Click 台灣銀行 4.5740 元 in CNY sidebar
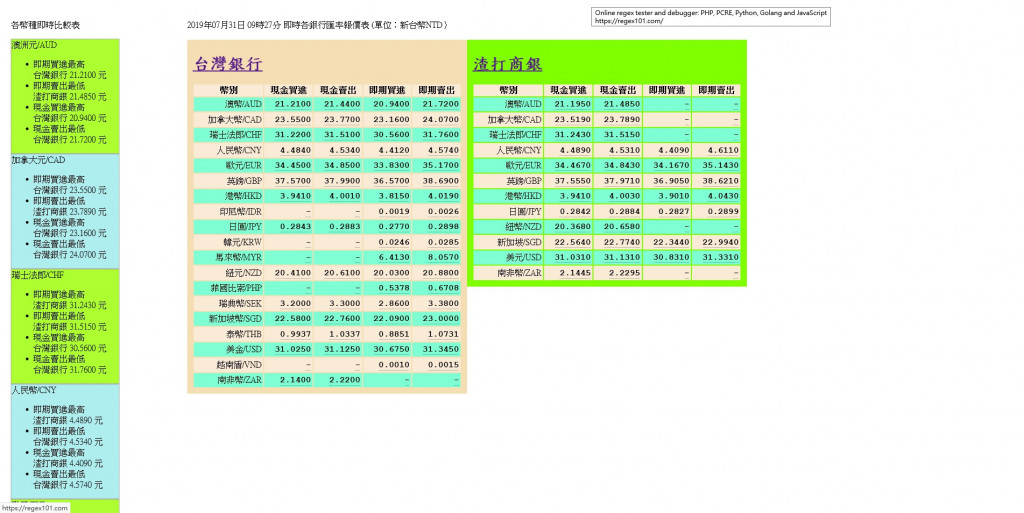This screenshot has width=1024, height=513. point(68,485)
